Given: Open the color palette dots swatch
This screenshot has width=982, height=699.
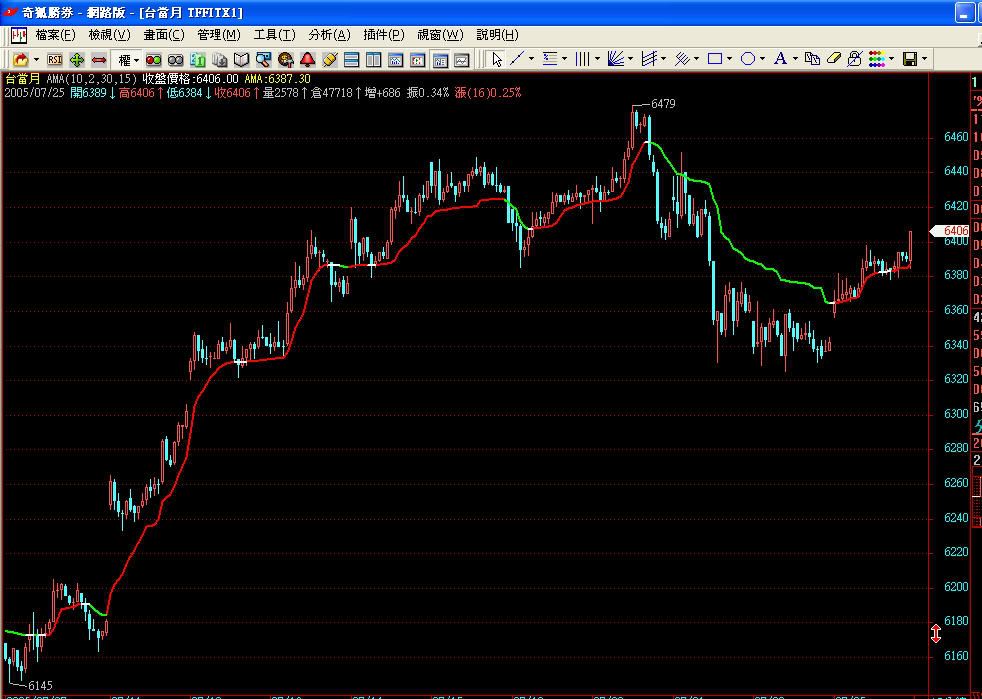Looking at the screenshot, I should pyautogui.click(x=877, y=59).
